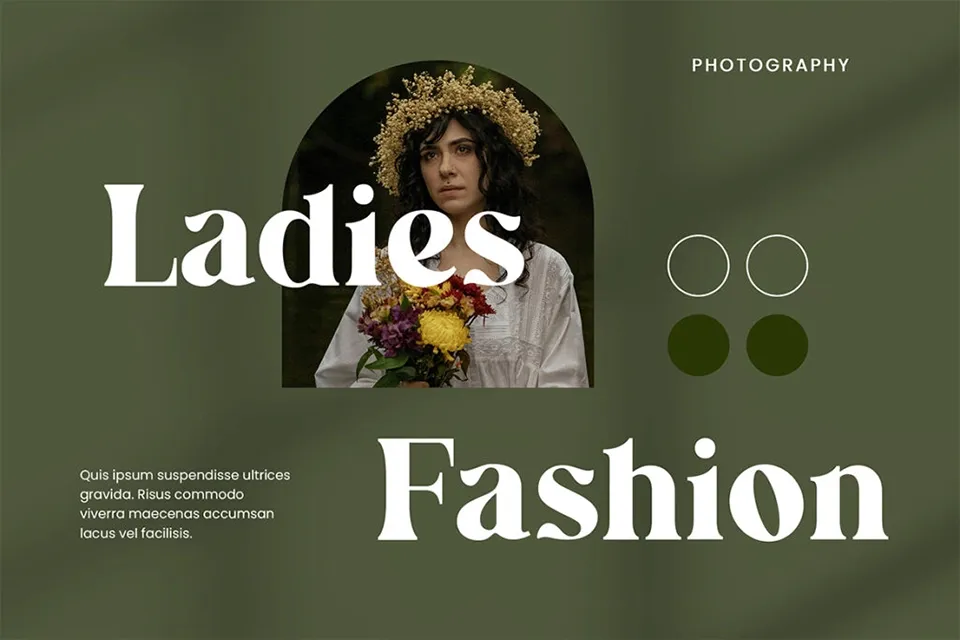Screen dimensions: 960x640
Task: Pick the right dark green filled circle
Action: (777, 345)
